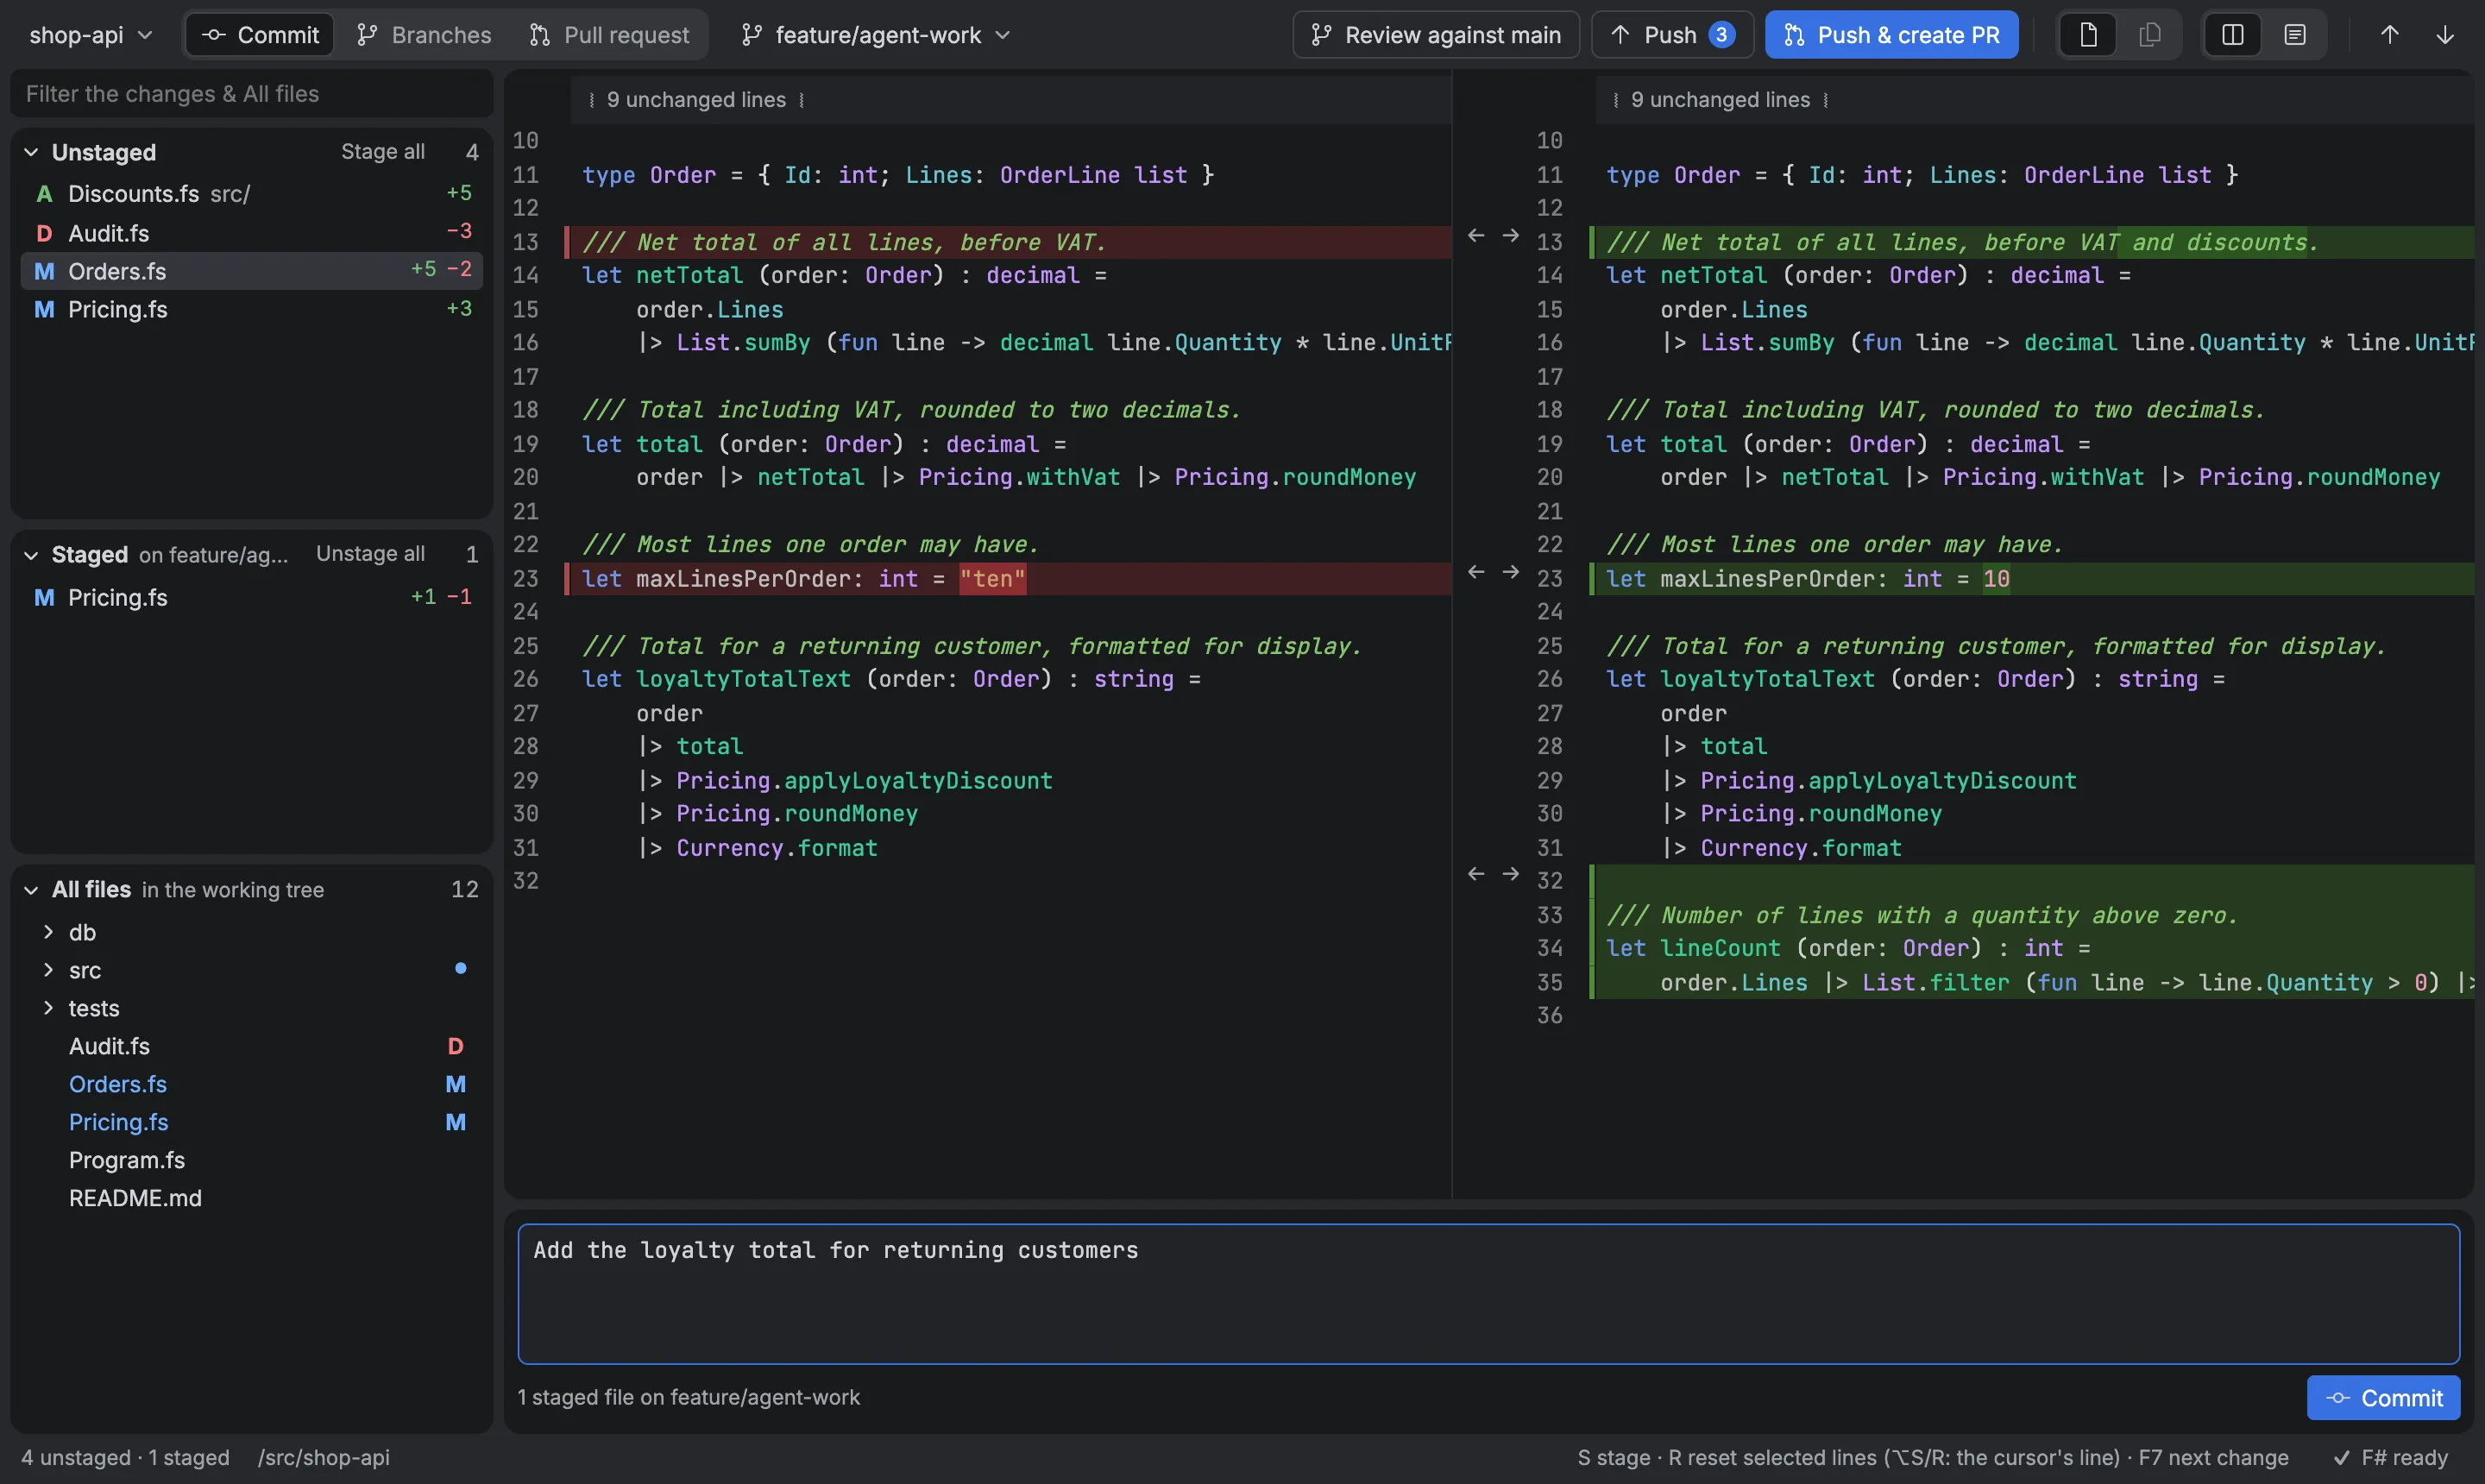The width and height of the screenshot is (2485, 1484).
Task: Click the Push button with 3 badge
Action: [1672, 35]
